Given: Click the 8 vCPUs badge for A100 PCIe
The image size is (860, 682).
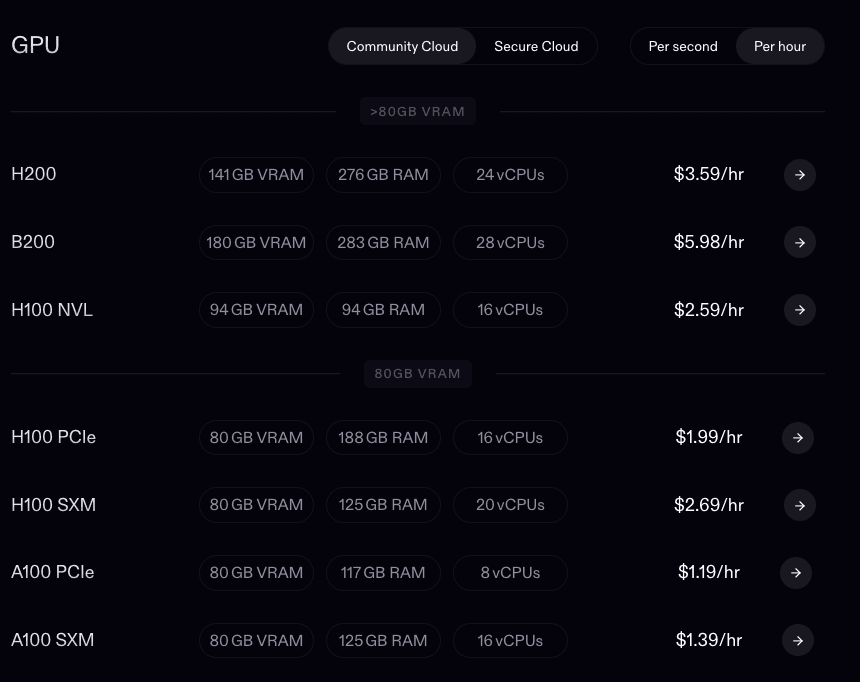Looking at the screenshot, I should click(510, 573).
